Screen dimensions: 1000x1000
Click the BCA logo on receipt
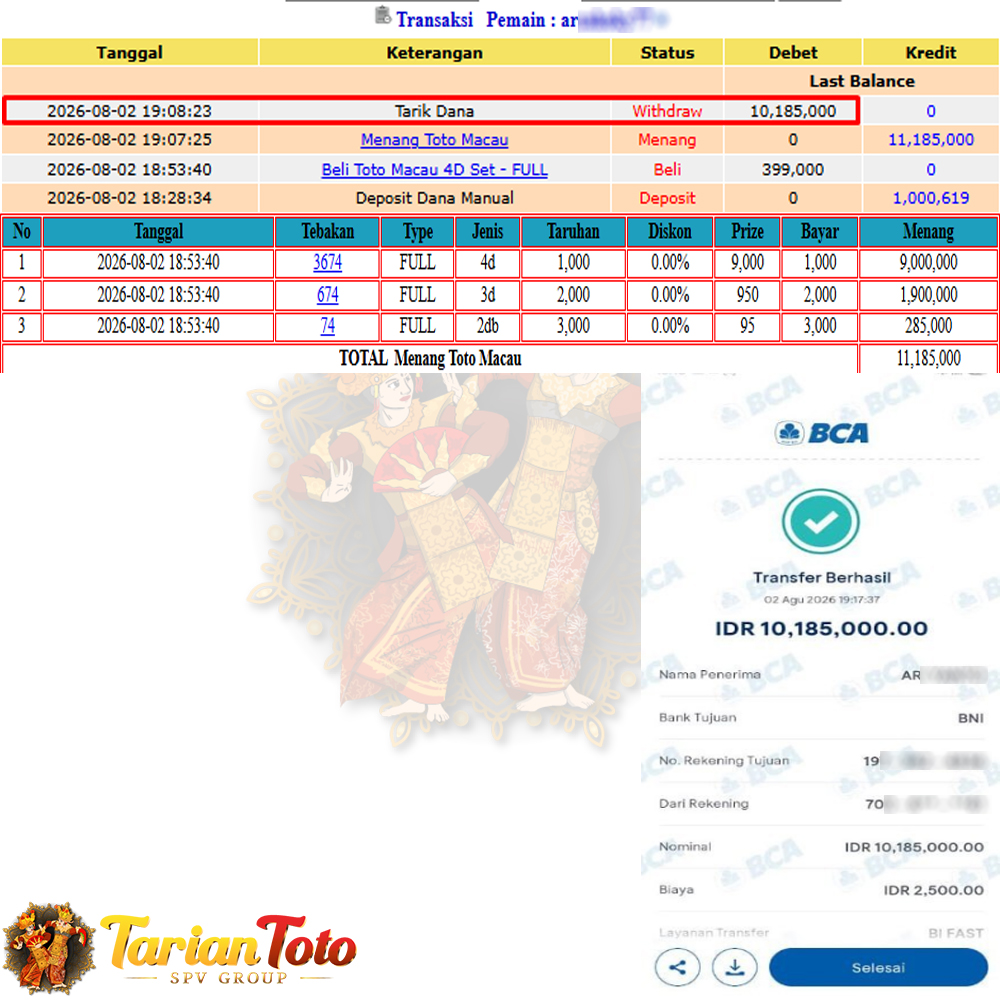821,433
